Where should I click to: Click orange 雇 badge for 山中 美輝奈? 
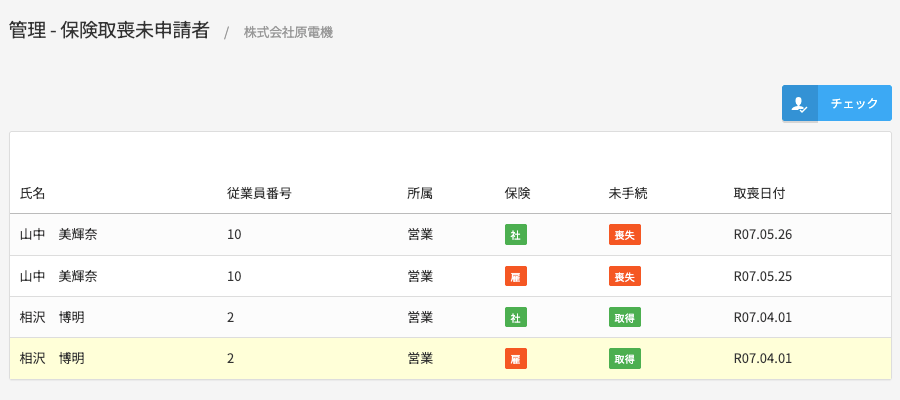click(x=516, y=276)
